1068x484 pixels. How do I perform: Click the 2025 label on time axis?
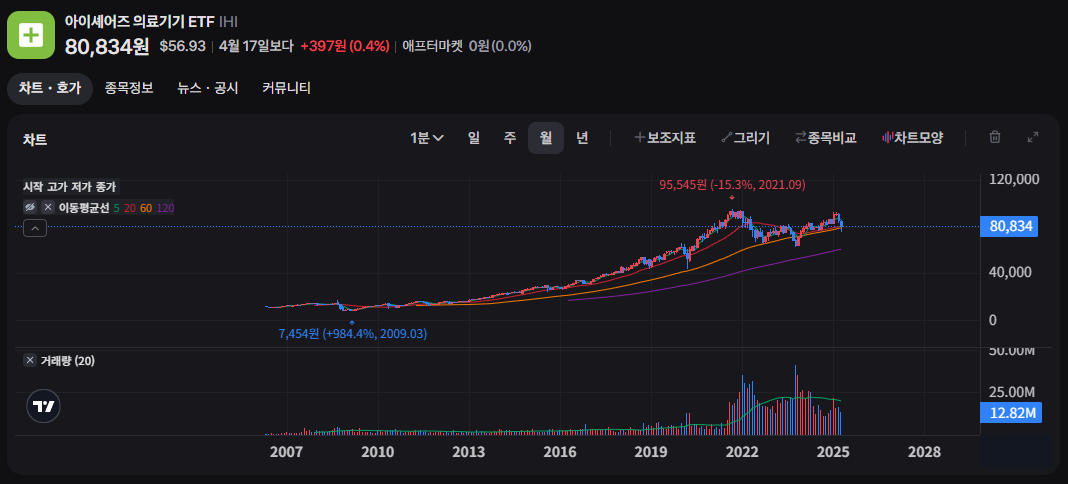click(x=833, y=452)
